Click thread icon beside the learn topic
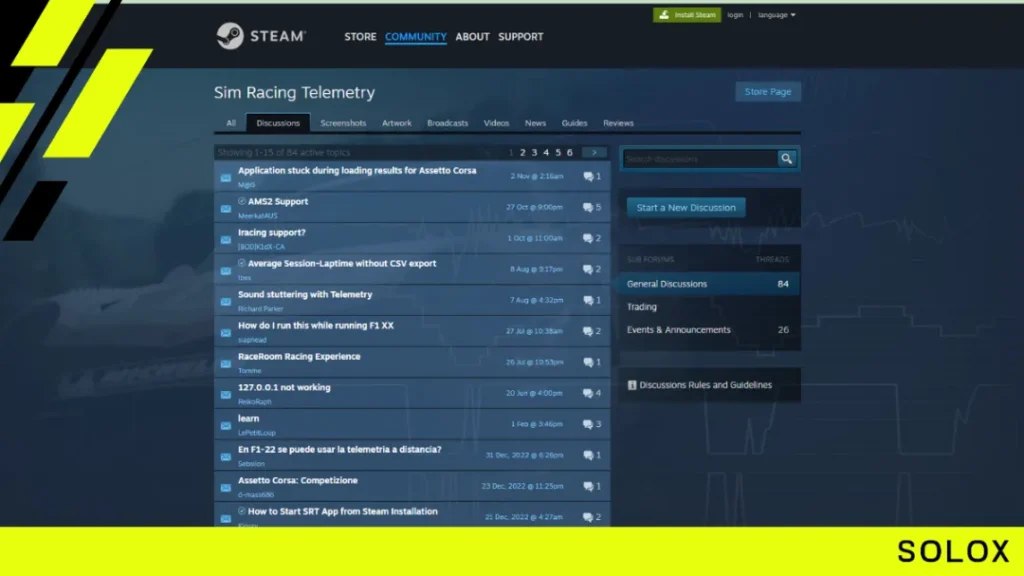Image resolution: width=1024 pixels, height=576 pixels. [225, 426]
